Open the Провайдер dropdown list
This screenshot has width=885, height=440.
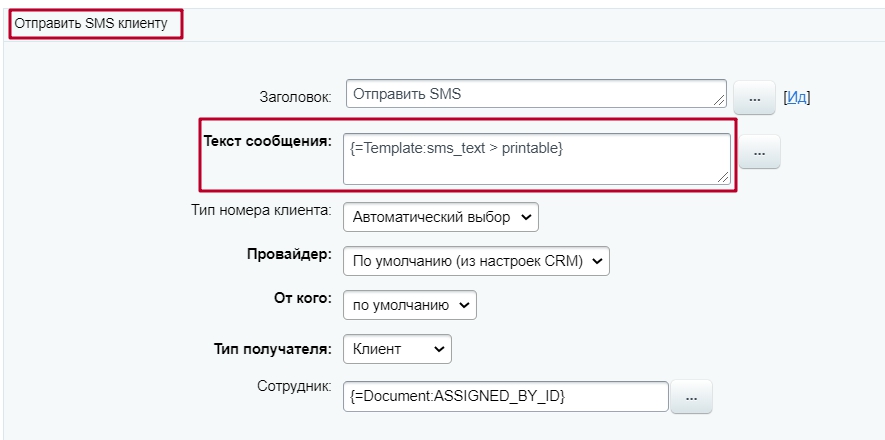pyautogui.click(x=475, y=260)
